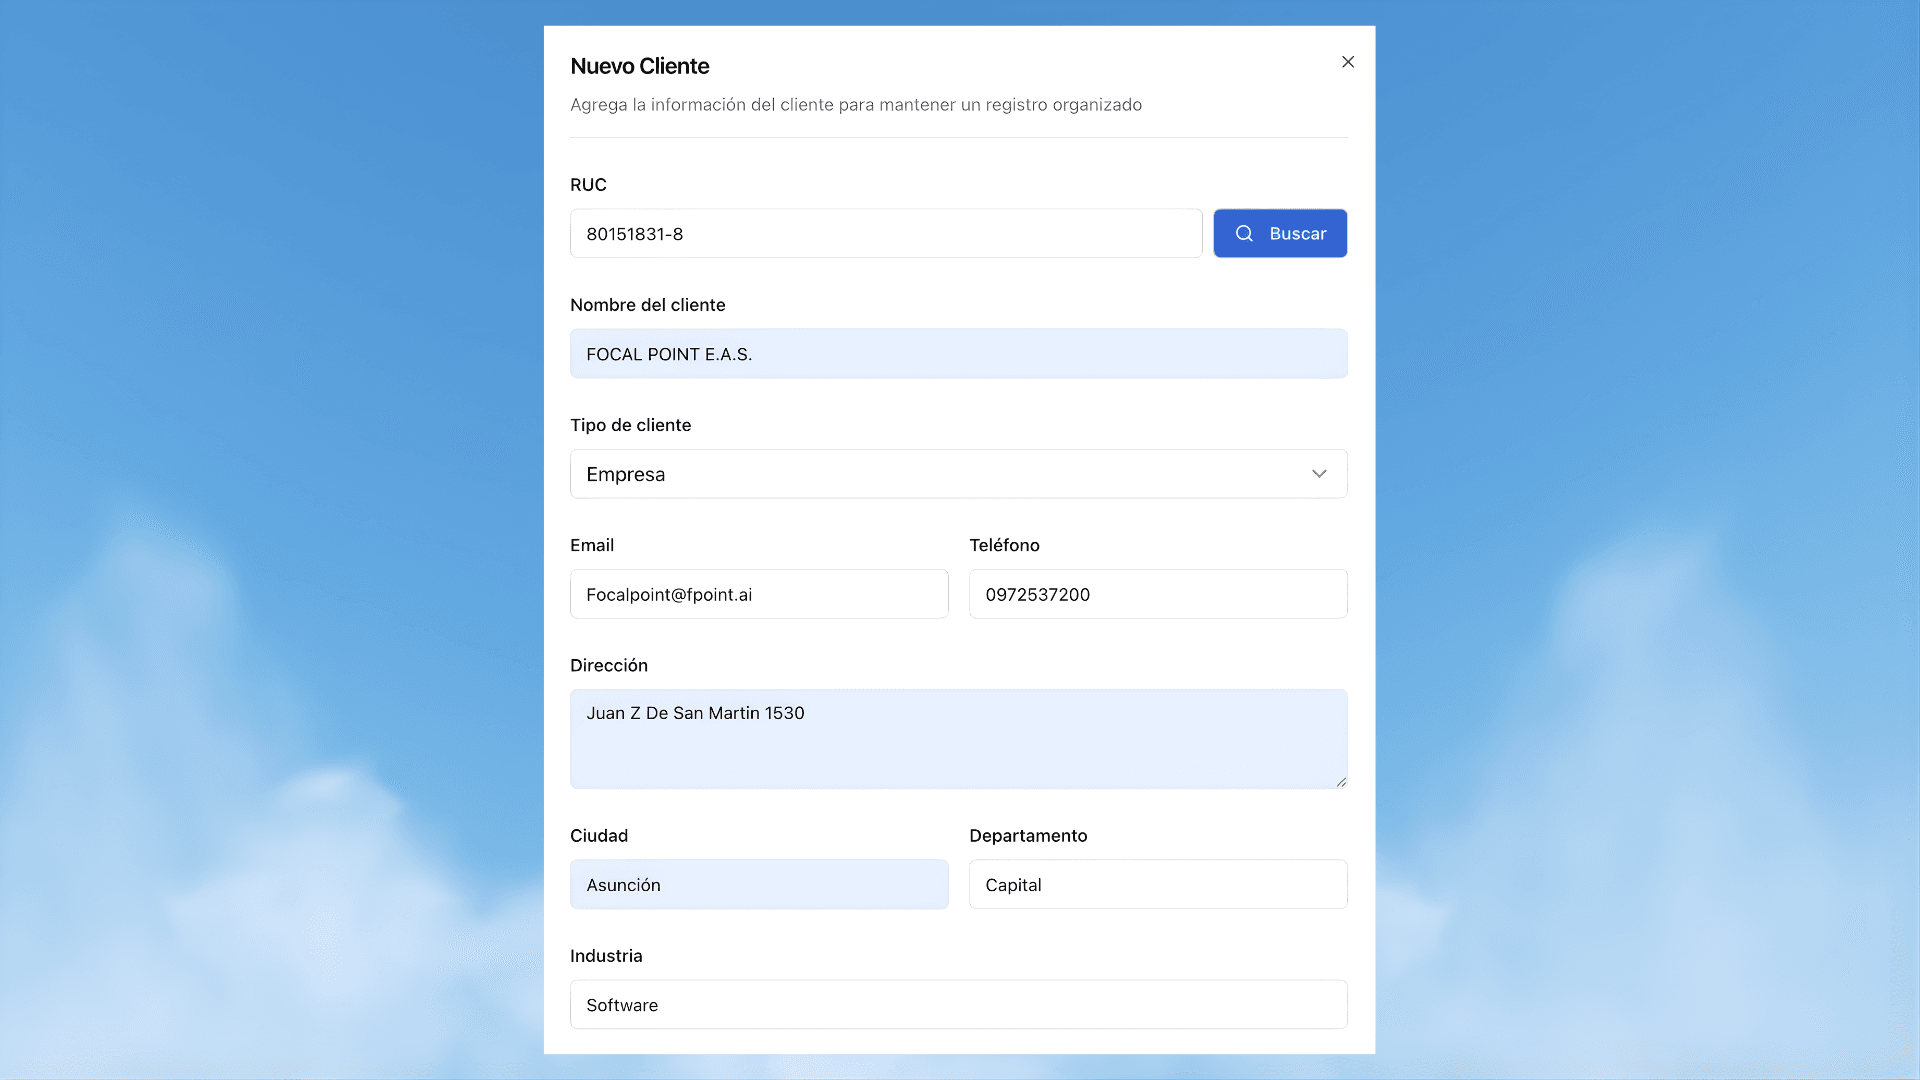The height and width of the screenshot is (1080, 1920).
Task: Click the Industria label
Action: (x=606, y=956)
